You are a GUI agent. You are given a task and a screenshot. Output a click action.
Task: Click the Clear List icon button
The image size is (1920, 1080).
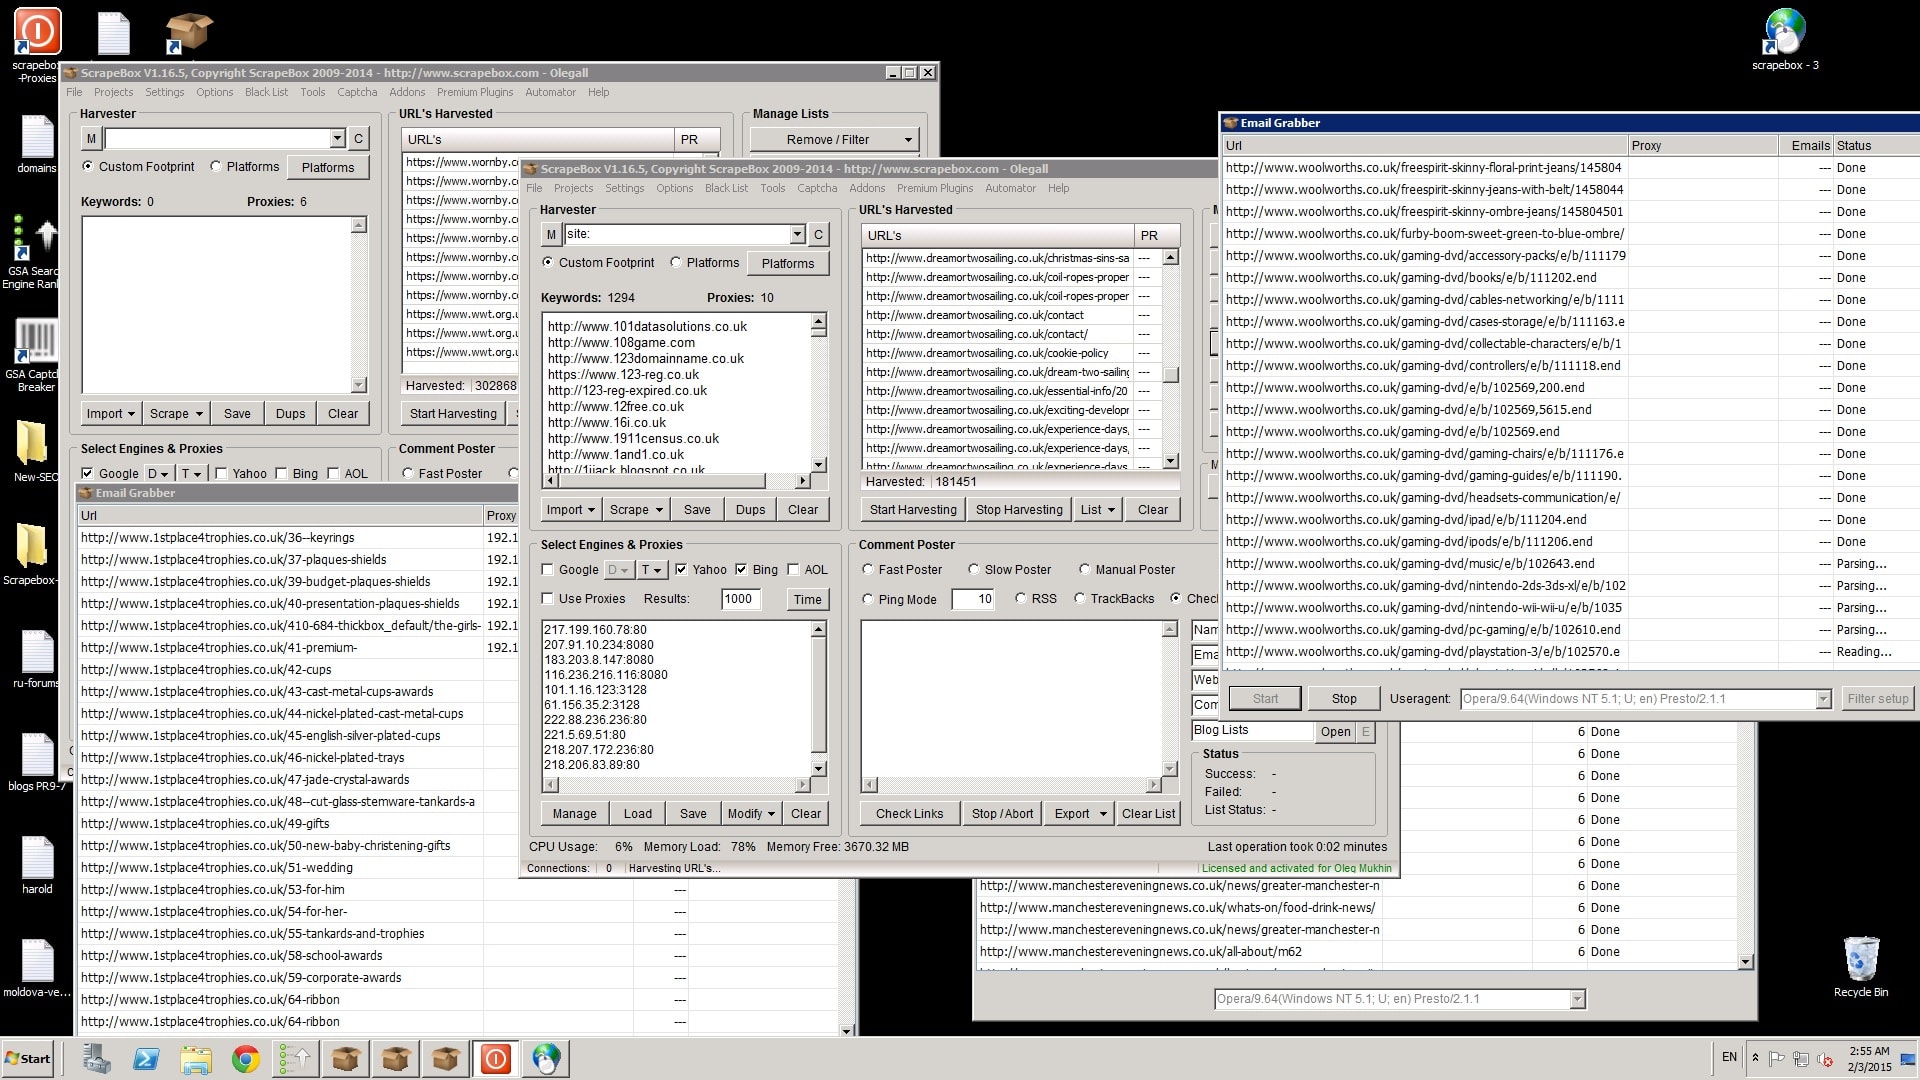1147,812
